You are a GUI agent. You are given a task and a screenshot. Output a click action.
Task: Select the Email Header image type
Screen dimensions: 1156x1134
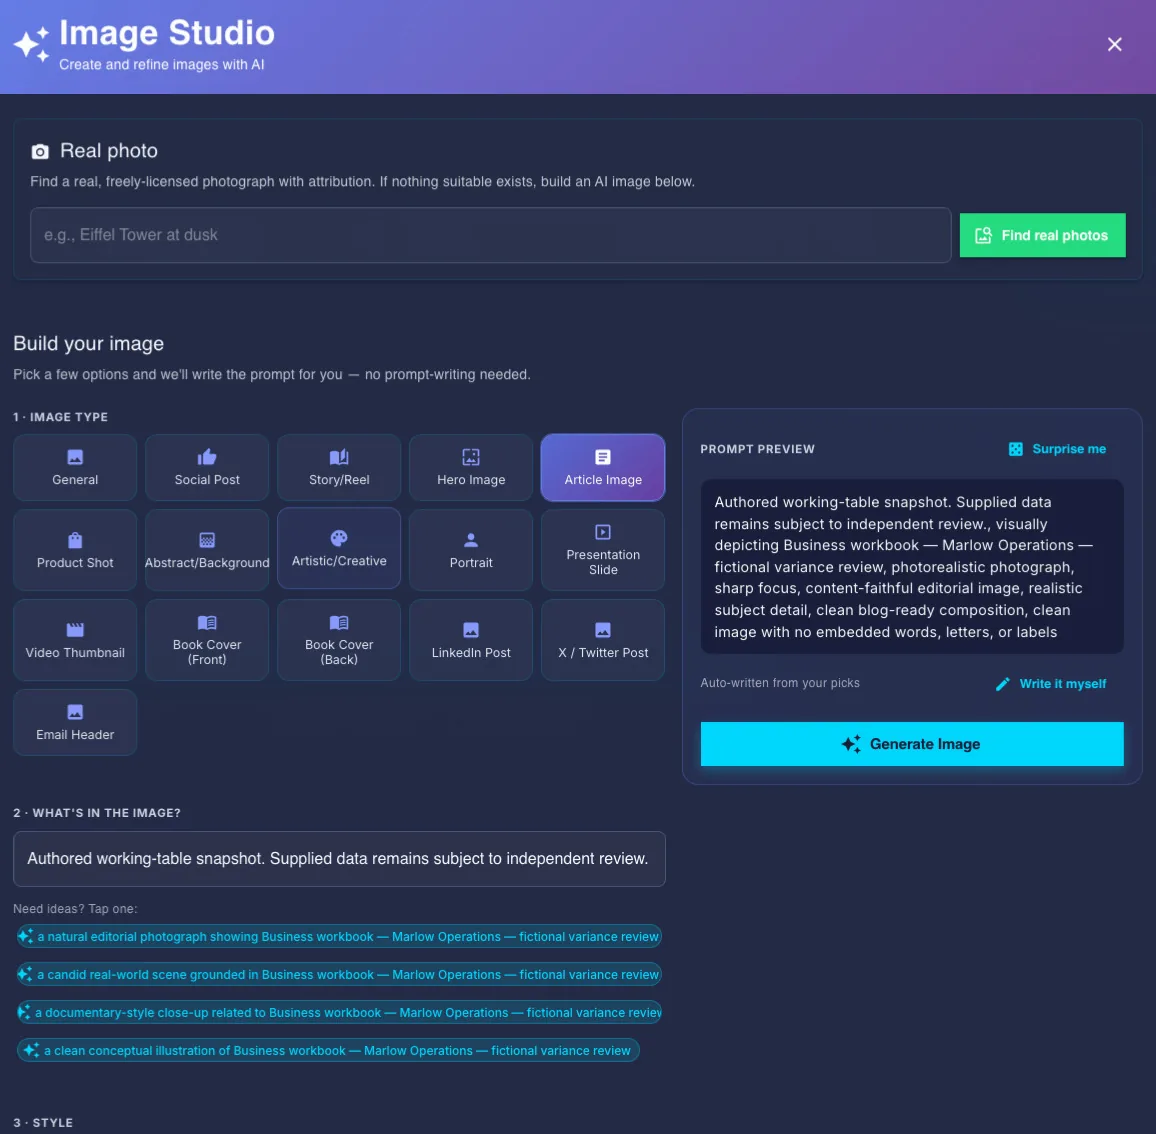click(74, 723)
